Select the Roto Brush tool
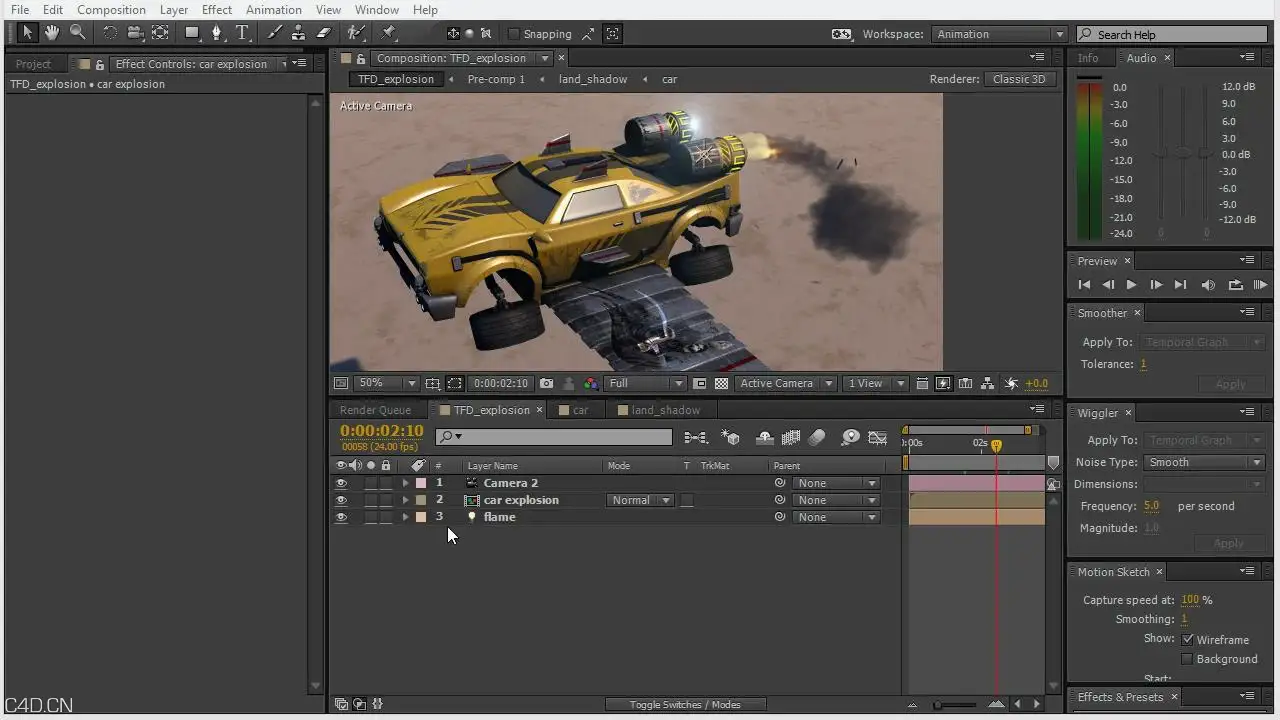This screenshot has width=1280, height=720. click(356, 33)
